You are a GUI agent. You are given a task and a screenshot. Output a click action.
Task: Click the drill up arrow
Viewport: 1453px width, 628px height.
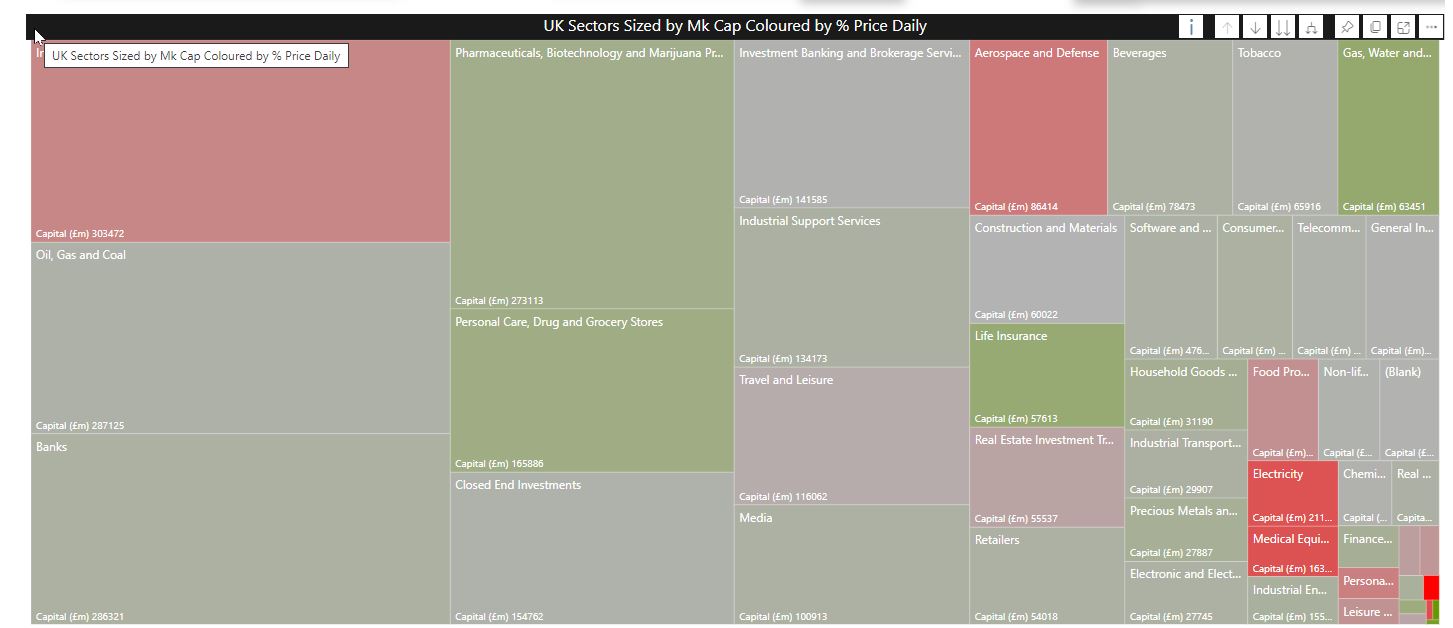coord(1227,27)
